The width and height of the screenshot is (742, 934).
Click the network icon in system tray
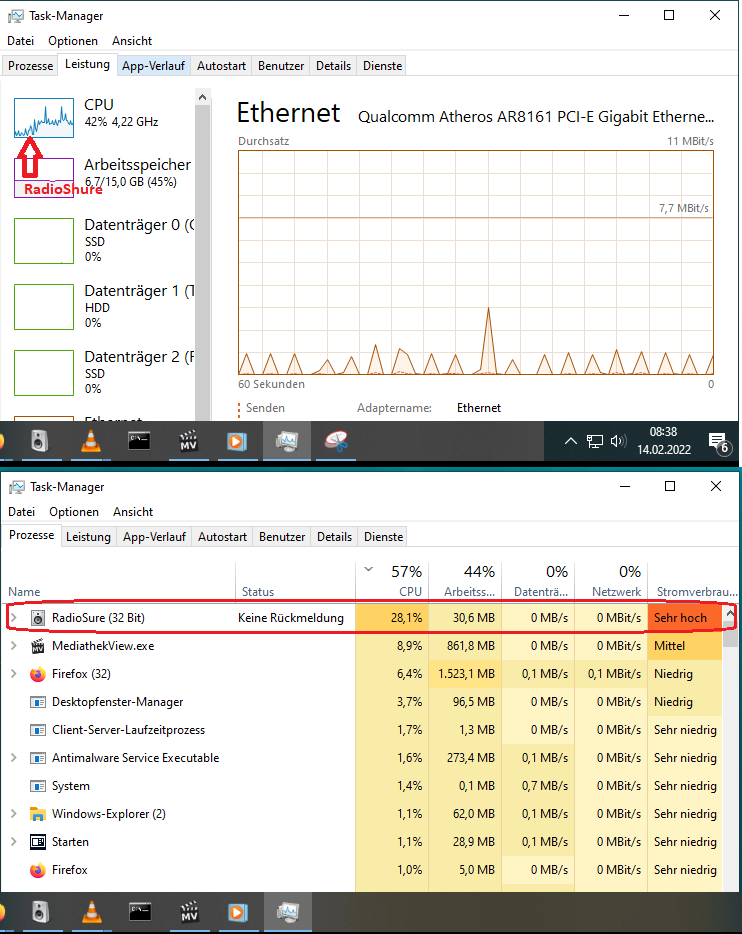(x=594, y=441)
